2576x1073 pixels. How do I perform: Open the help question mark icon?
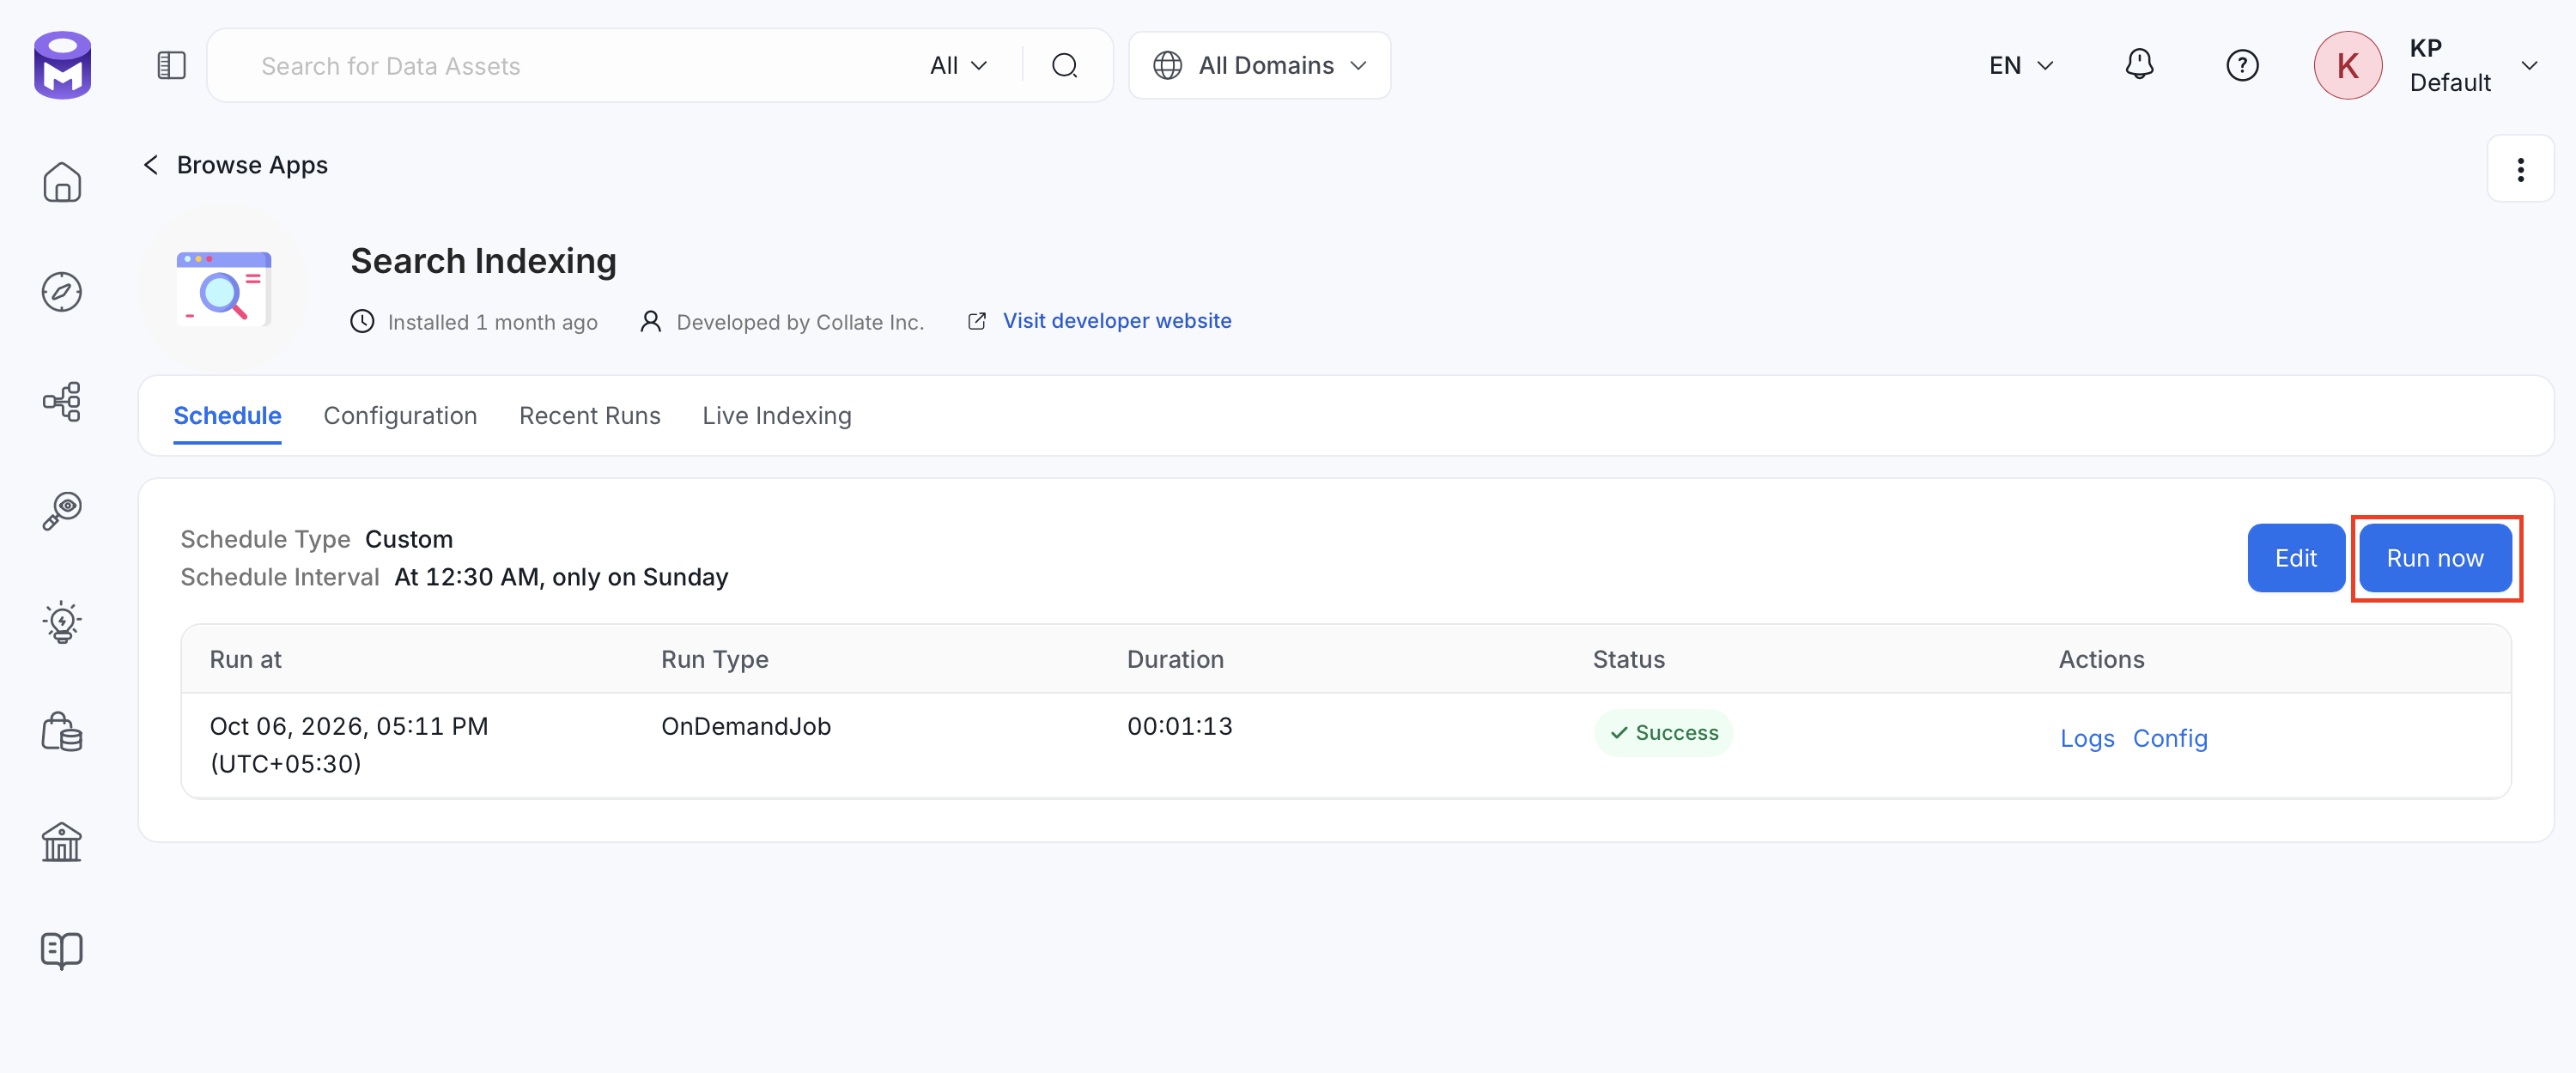[2242, 66]
